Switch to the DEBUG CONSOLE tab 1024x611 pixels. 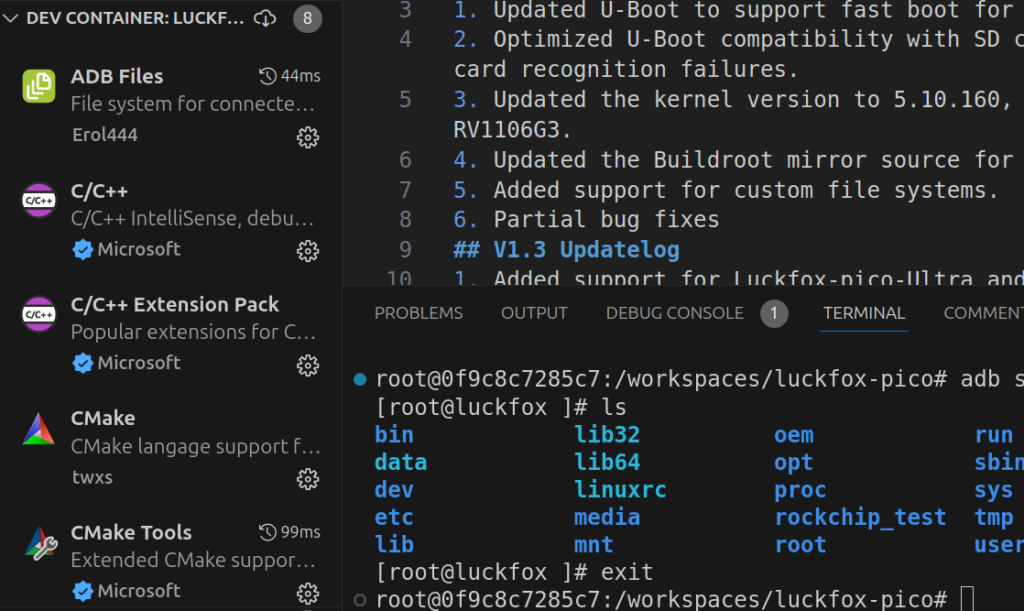[x=675, y=313]
